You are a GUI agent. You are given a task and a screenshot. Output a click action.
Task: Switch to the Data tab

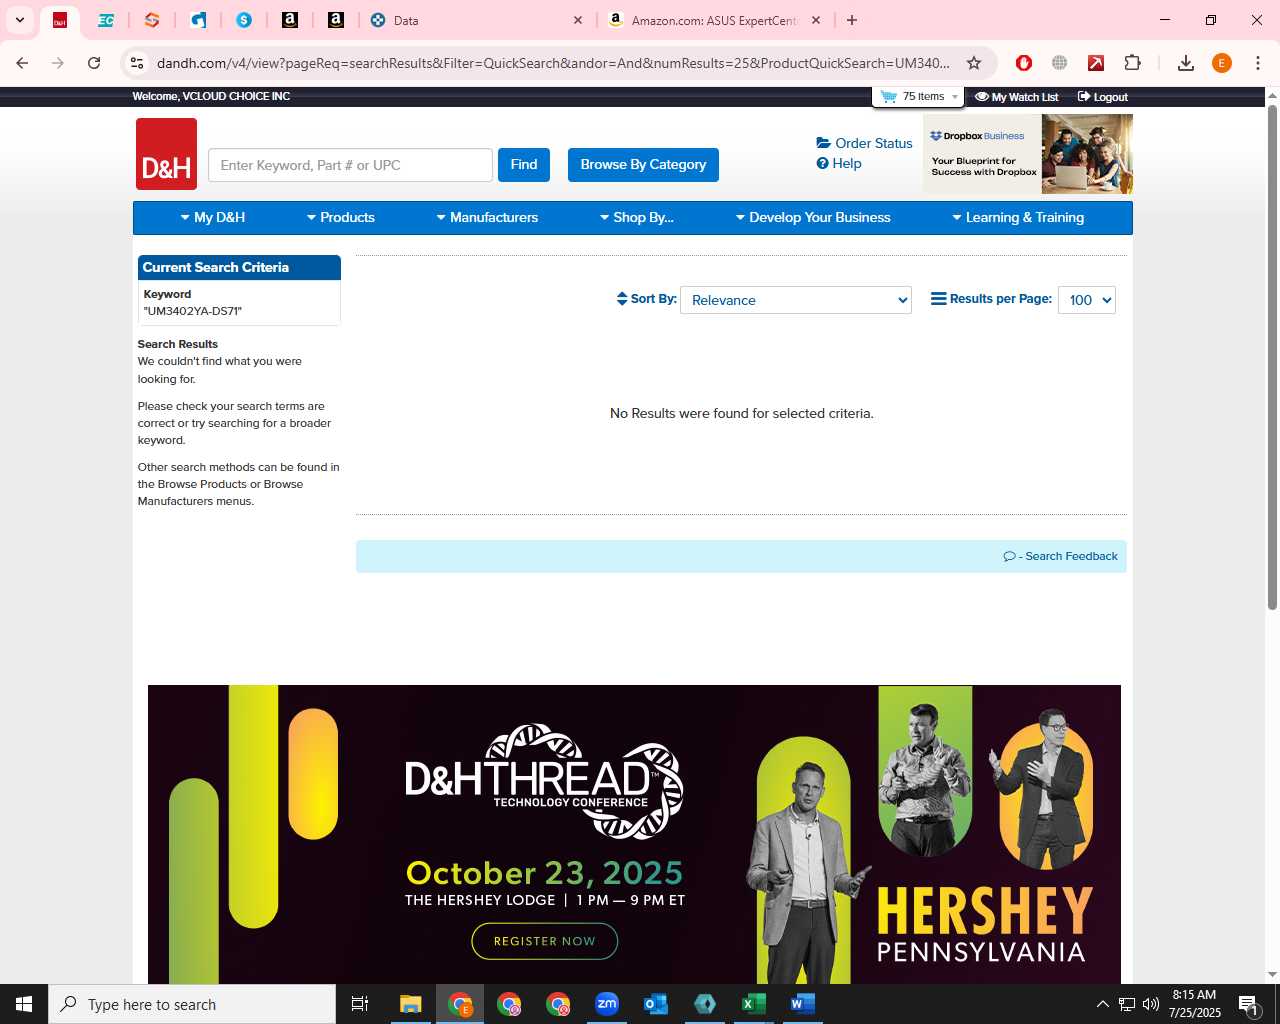click(x=477, y=20)
